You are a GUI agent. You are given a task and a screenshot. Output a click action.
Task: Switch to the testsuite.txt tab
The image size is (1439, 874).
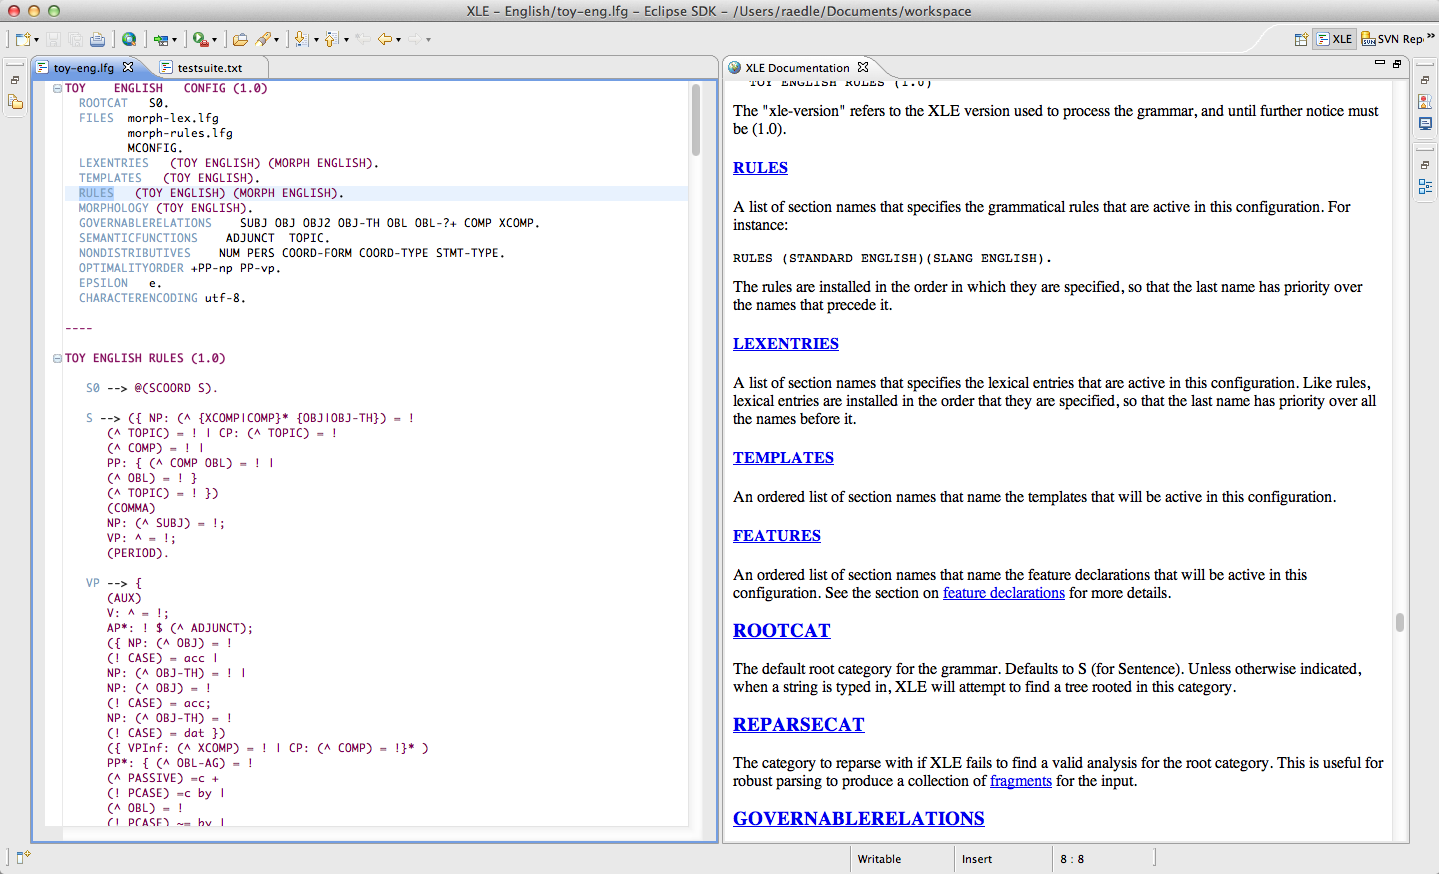click(x=209, y=68)
